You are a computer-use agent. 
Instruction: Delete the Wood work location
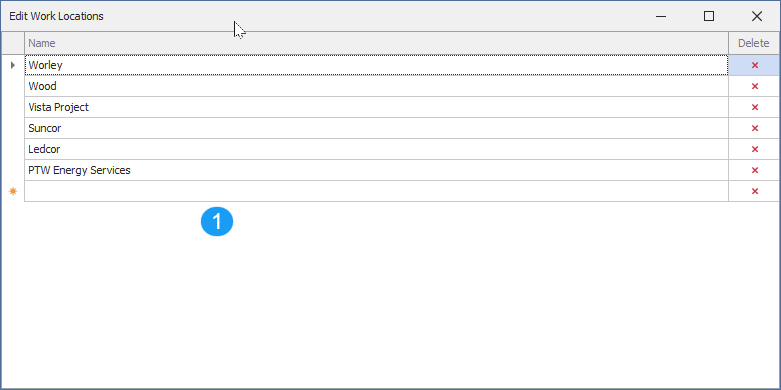coord(754,86)
